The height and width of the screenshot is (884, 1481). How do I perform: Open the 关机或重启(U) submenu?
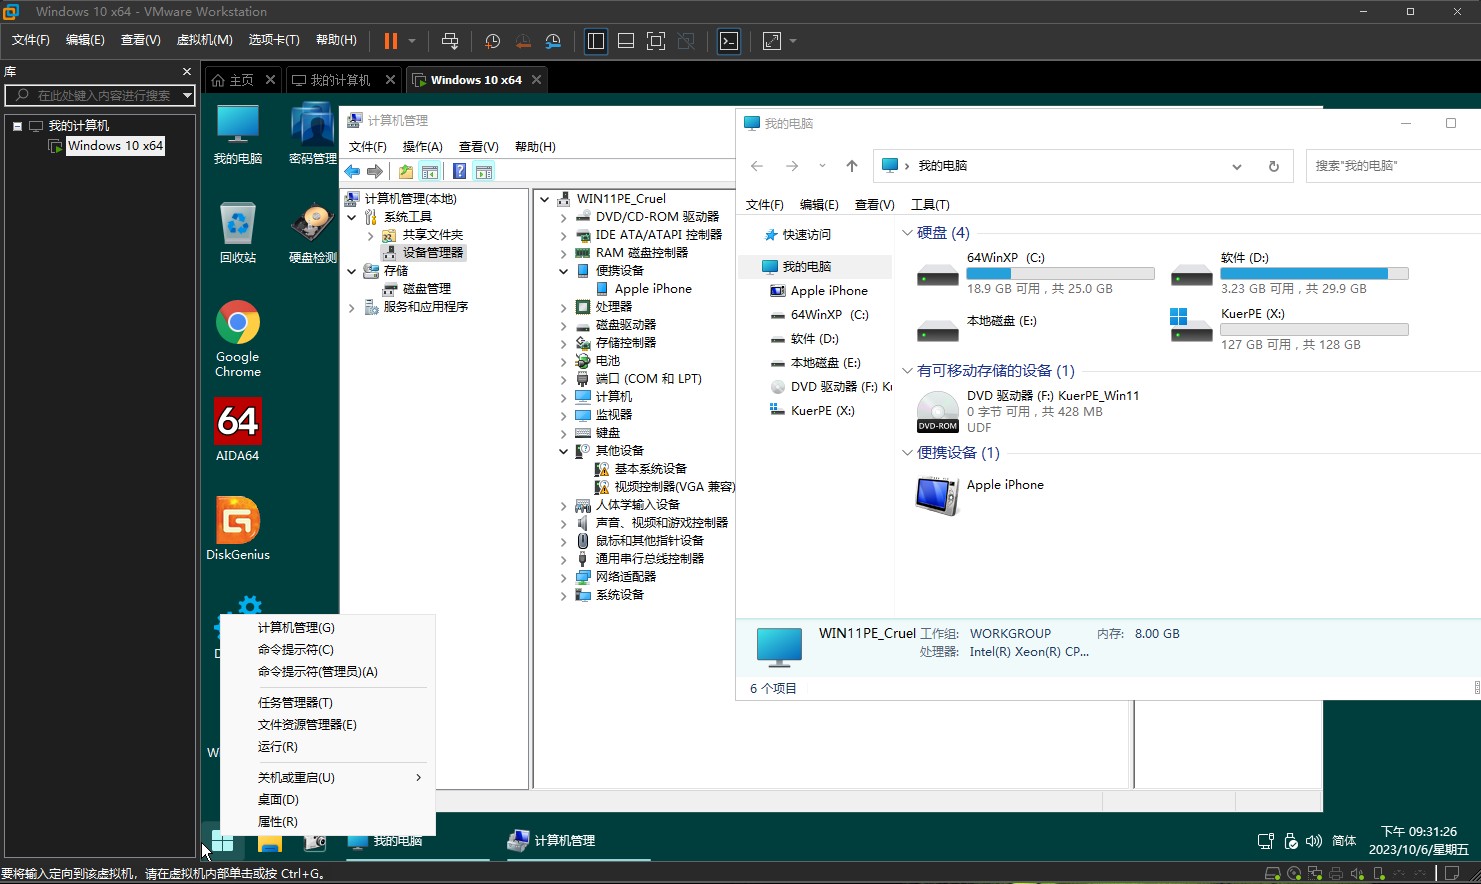[x=328, y=778]
